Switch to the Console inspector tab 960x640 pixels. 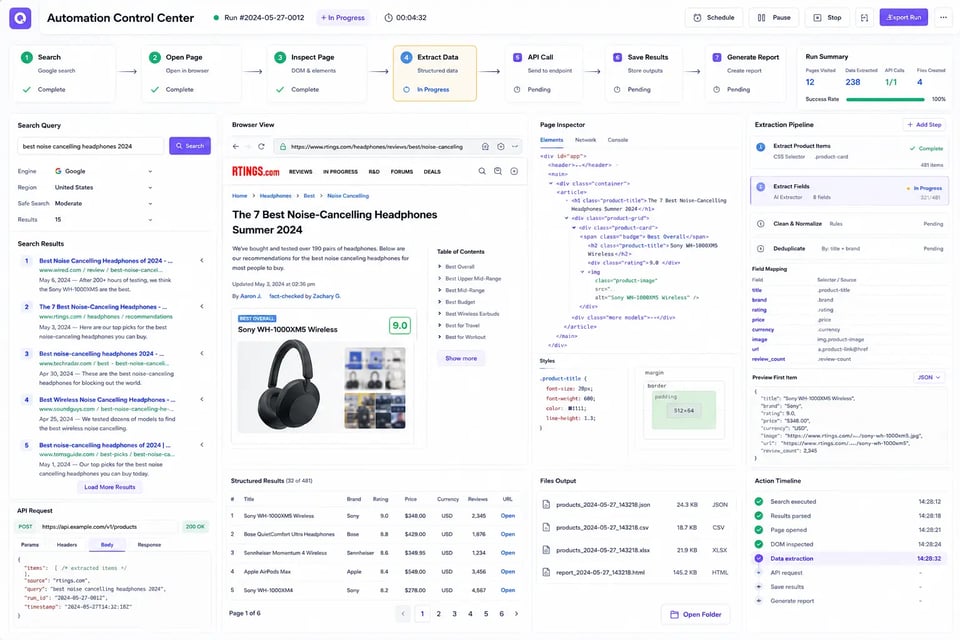coord(618,140)
